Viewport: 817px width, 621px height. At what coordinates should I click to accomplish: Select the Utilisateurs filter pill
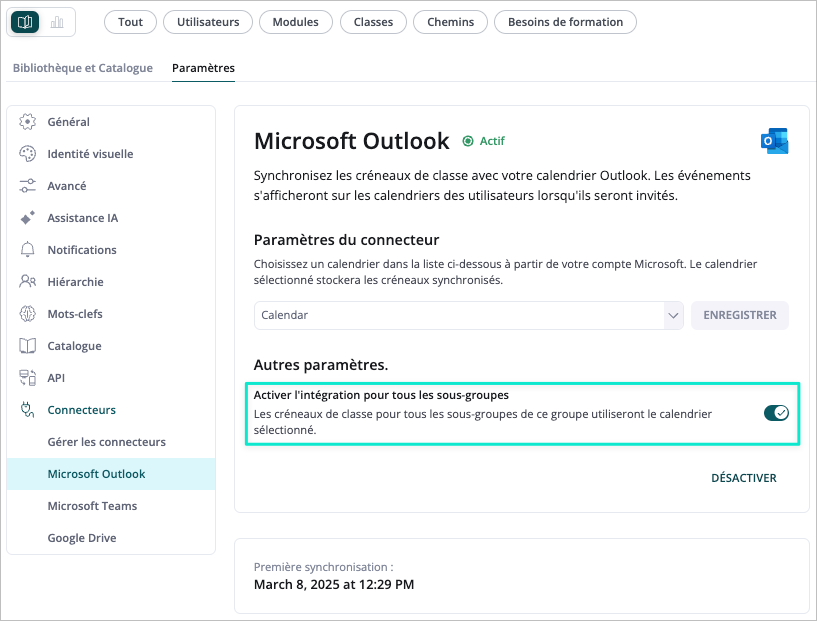[x=208, y=22]
